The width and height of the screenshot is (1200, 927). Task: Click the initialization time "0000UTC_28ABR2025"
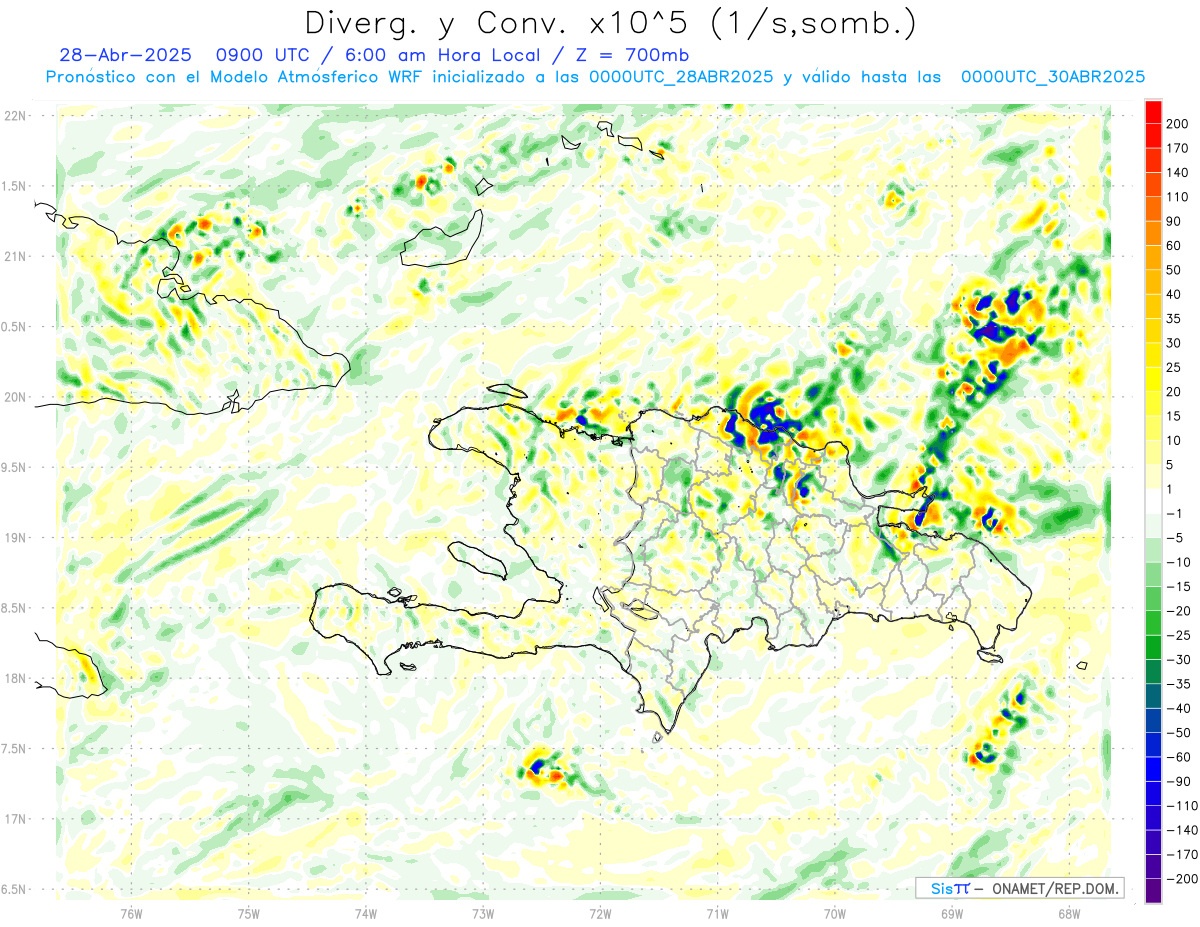[681, 77]
